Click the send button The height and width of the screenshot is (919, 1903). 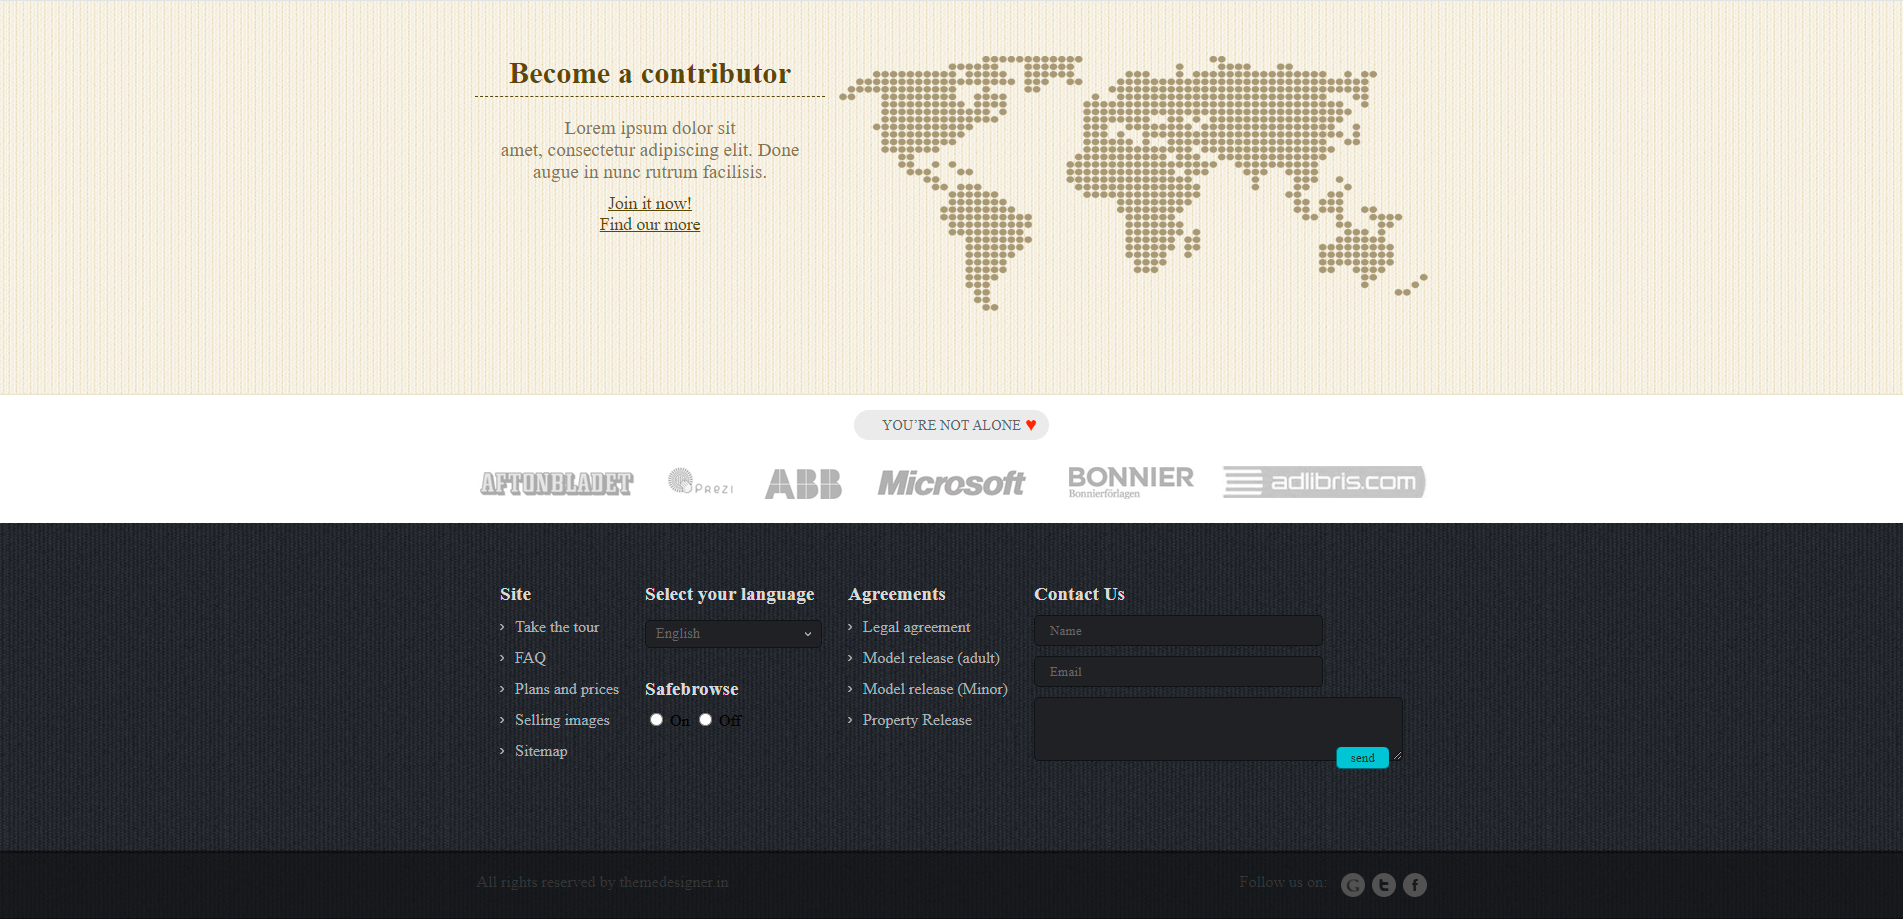(x=1362, y=758)
